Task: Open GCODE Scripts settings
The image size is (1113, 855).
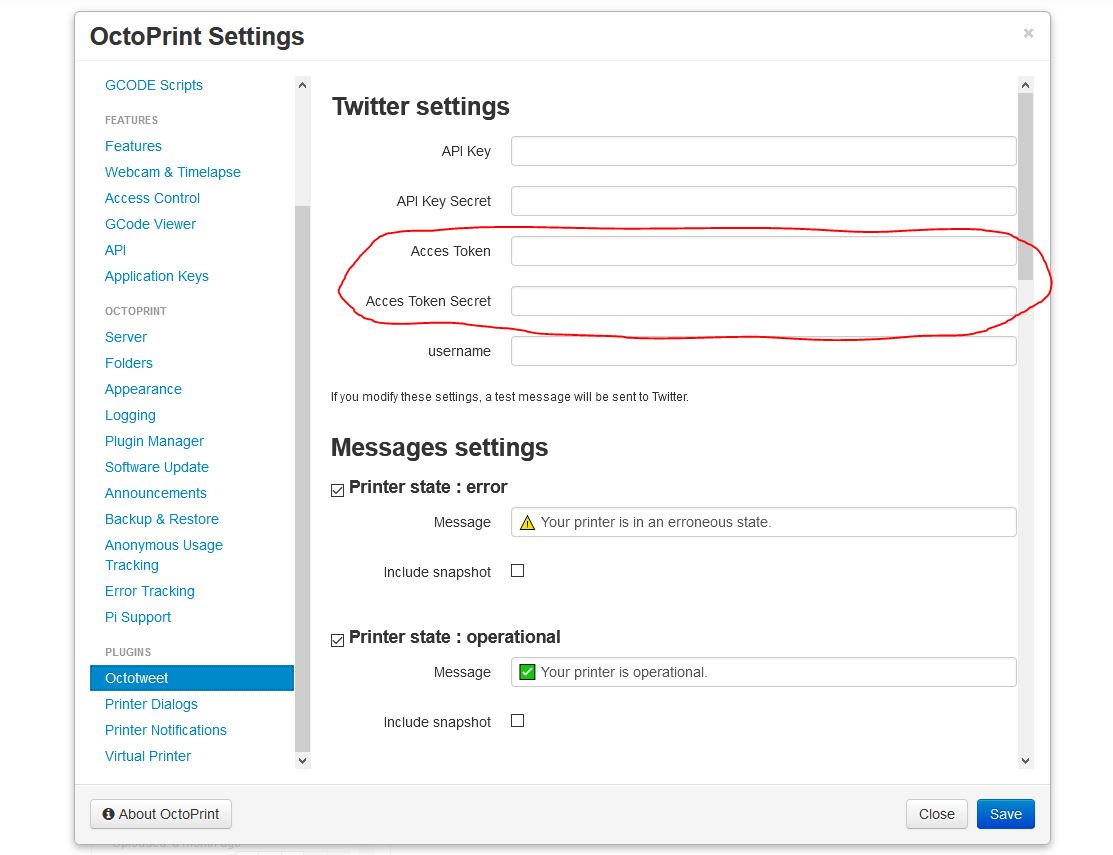Action: coord(154,85)
